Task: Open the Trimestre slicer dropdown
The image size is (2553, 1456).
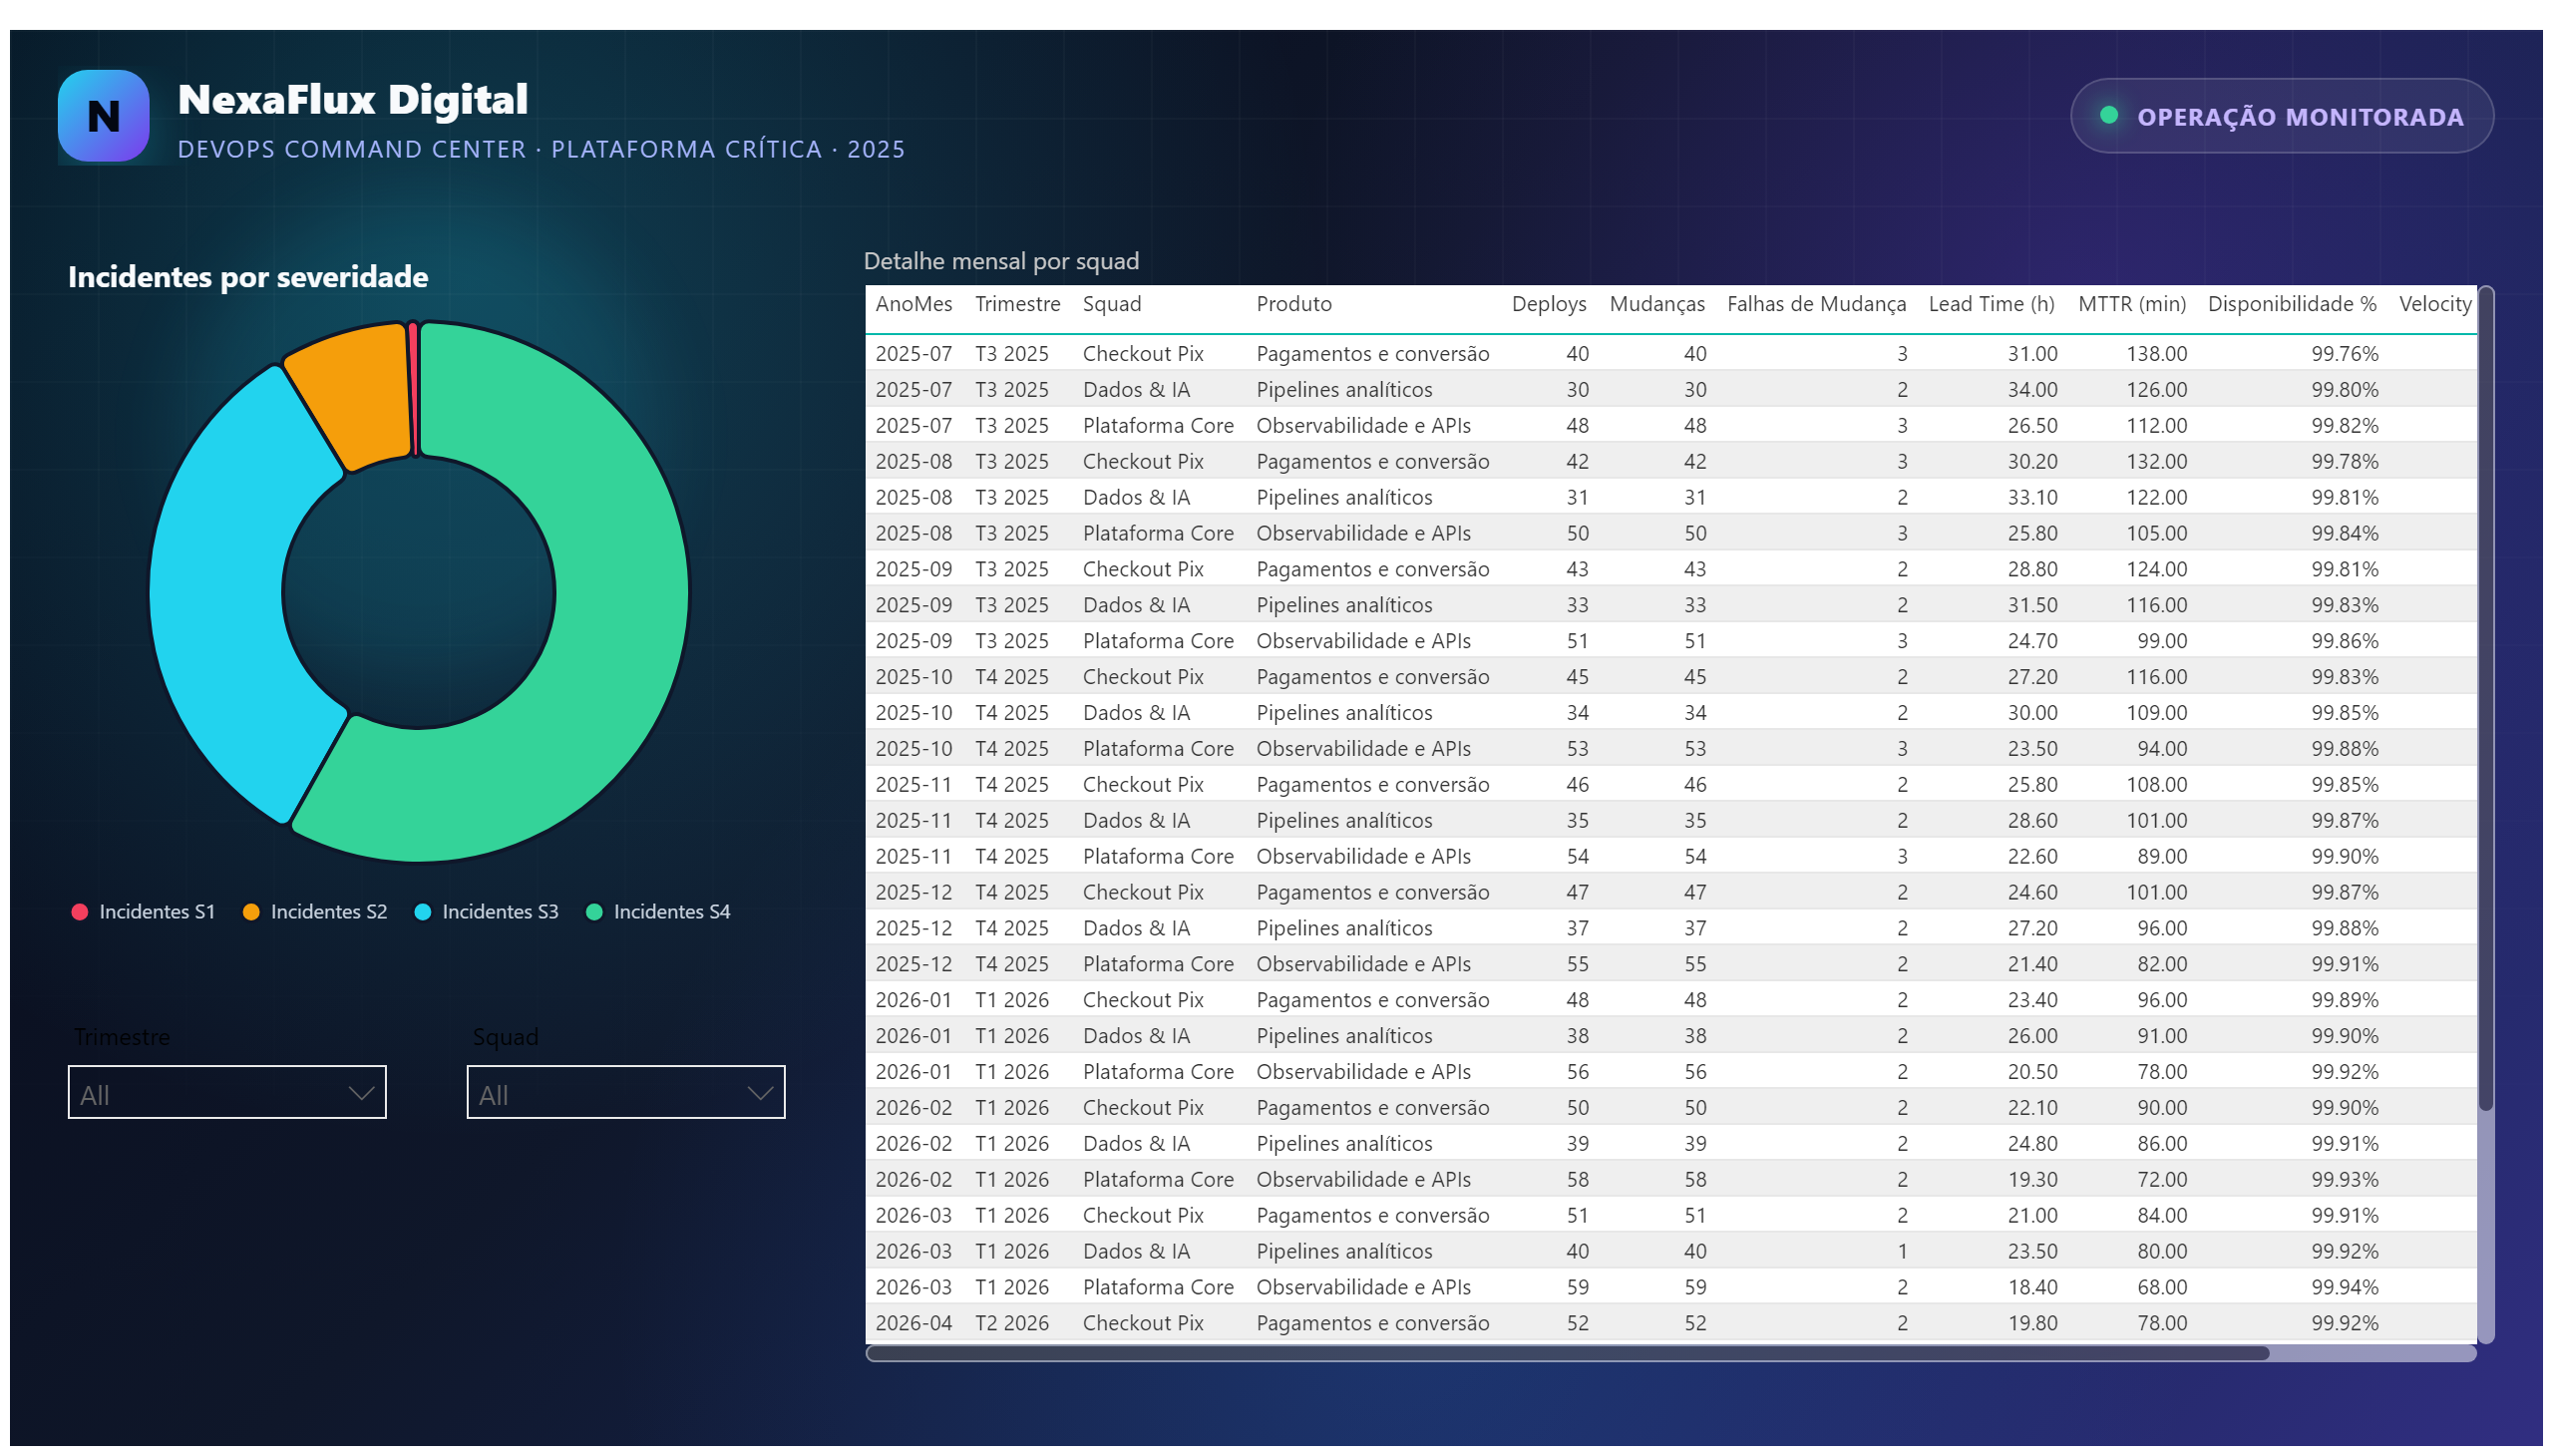Action: pyautogui.click(x=227, y=1092)
